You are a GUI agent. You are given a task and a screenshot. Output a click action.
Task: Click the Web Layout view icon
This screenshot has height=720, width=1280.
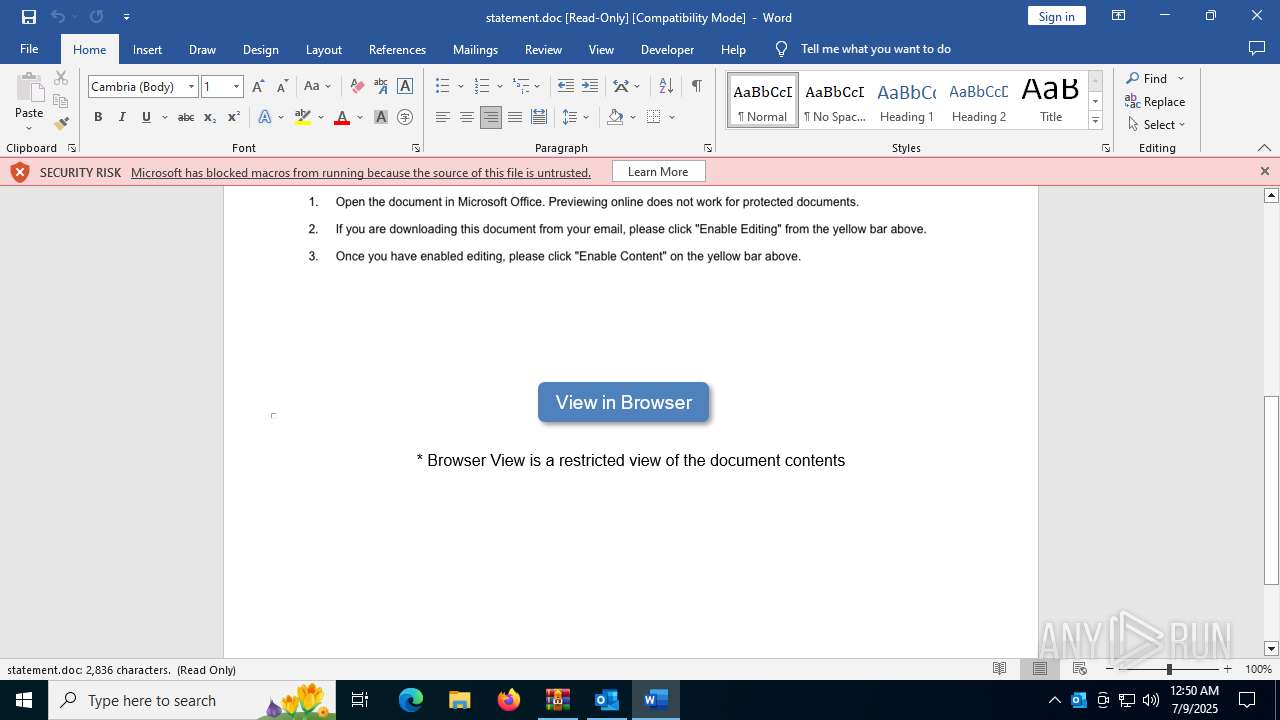coord(1080,669)
